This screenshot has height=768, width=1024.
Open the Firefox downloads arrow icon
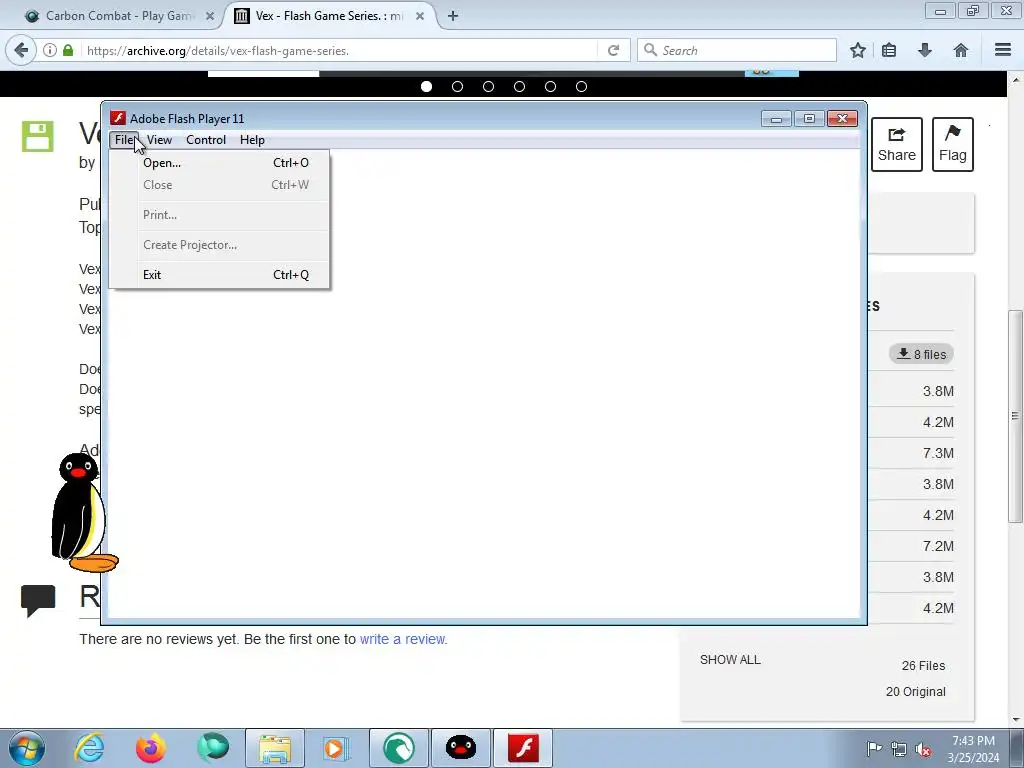[925, 50]
